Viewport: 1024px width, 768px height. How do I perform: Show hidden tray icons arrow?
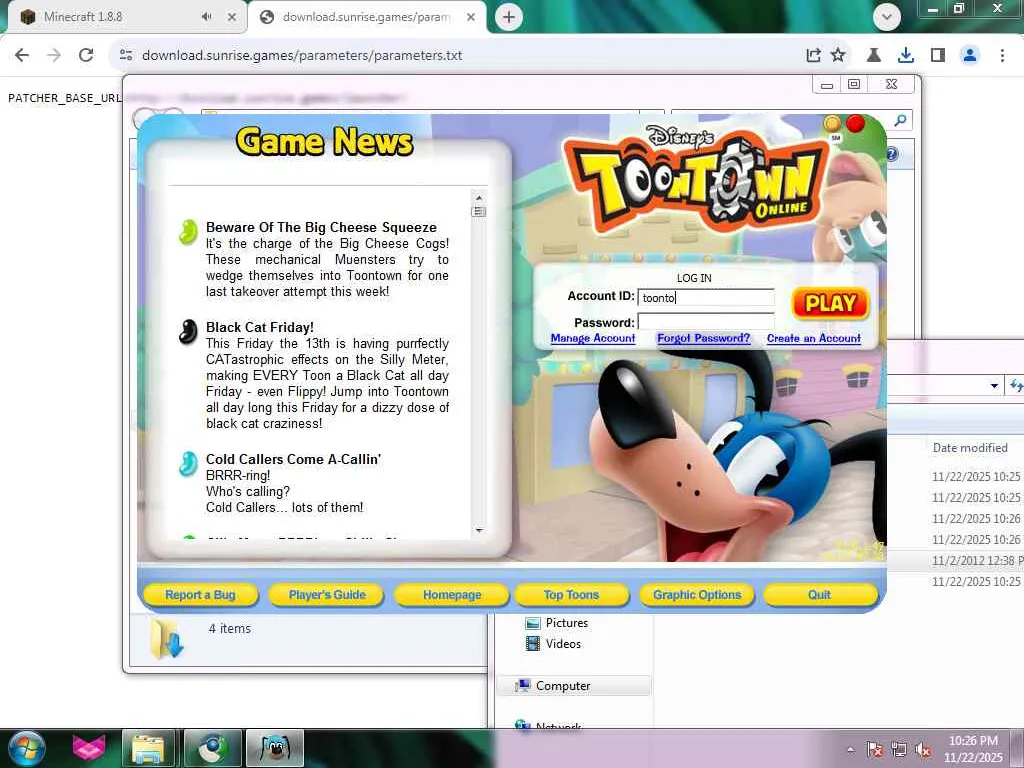(850, 750)
